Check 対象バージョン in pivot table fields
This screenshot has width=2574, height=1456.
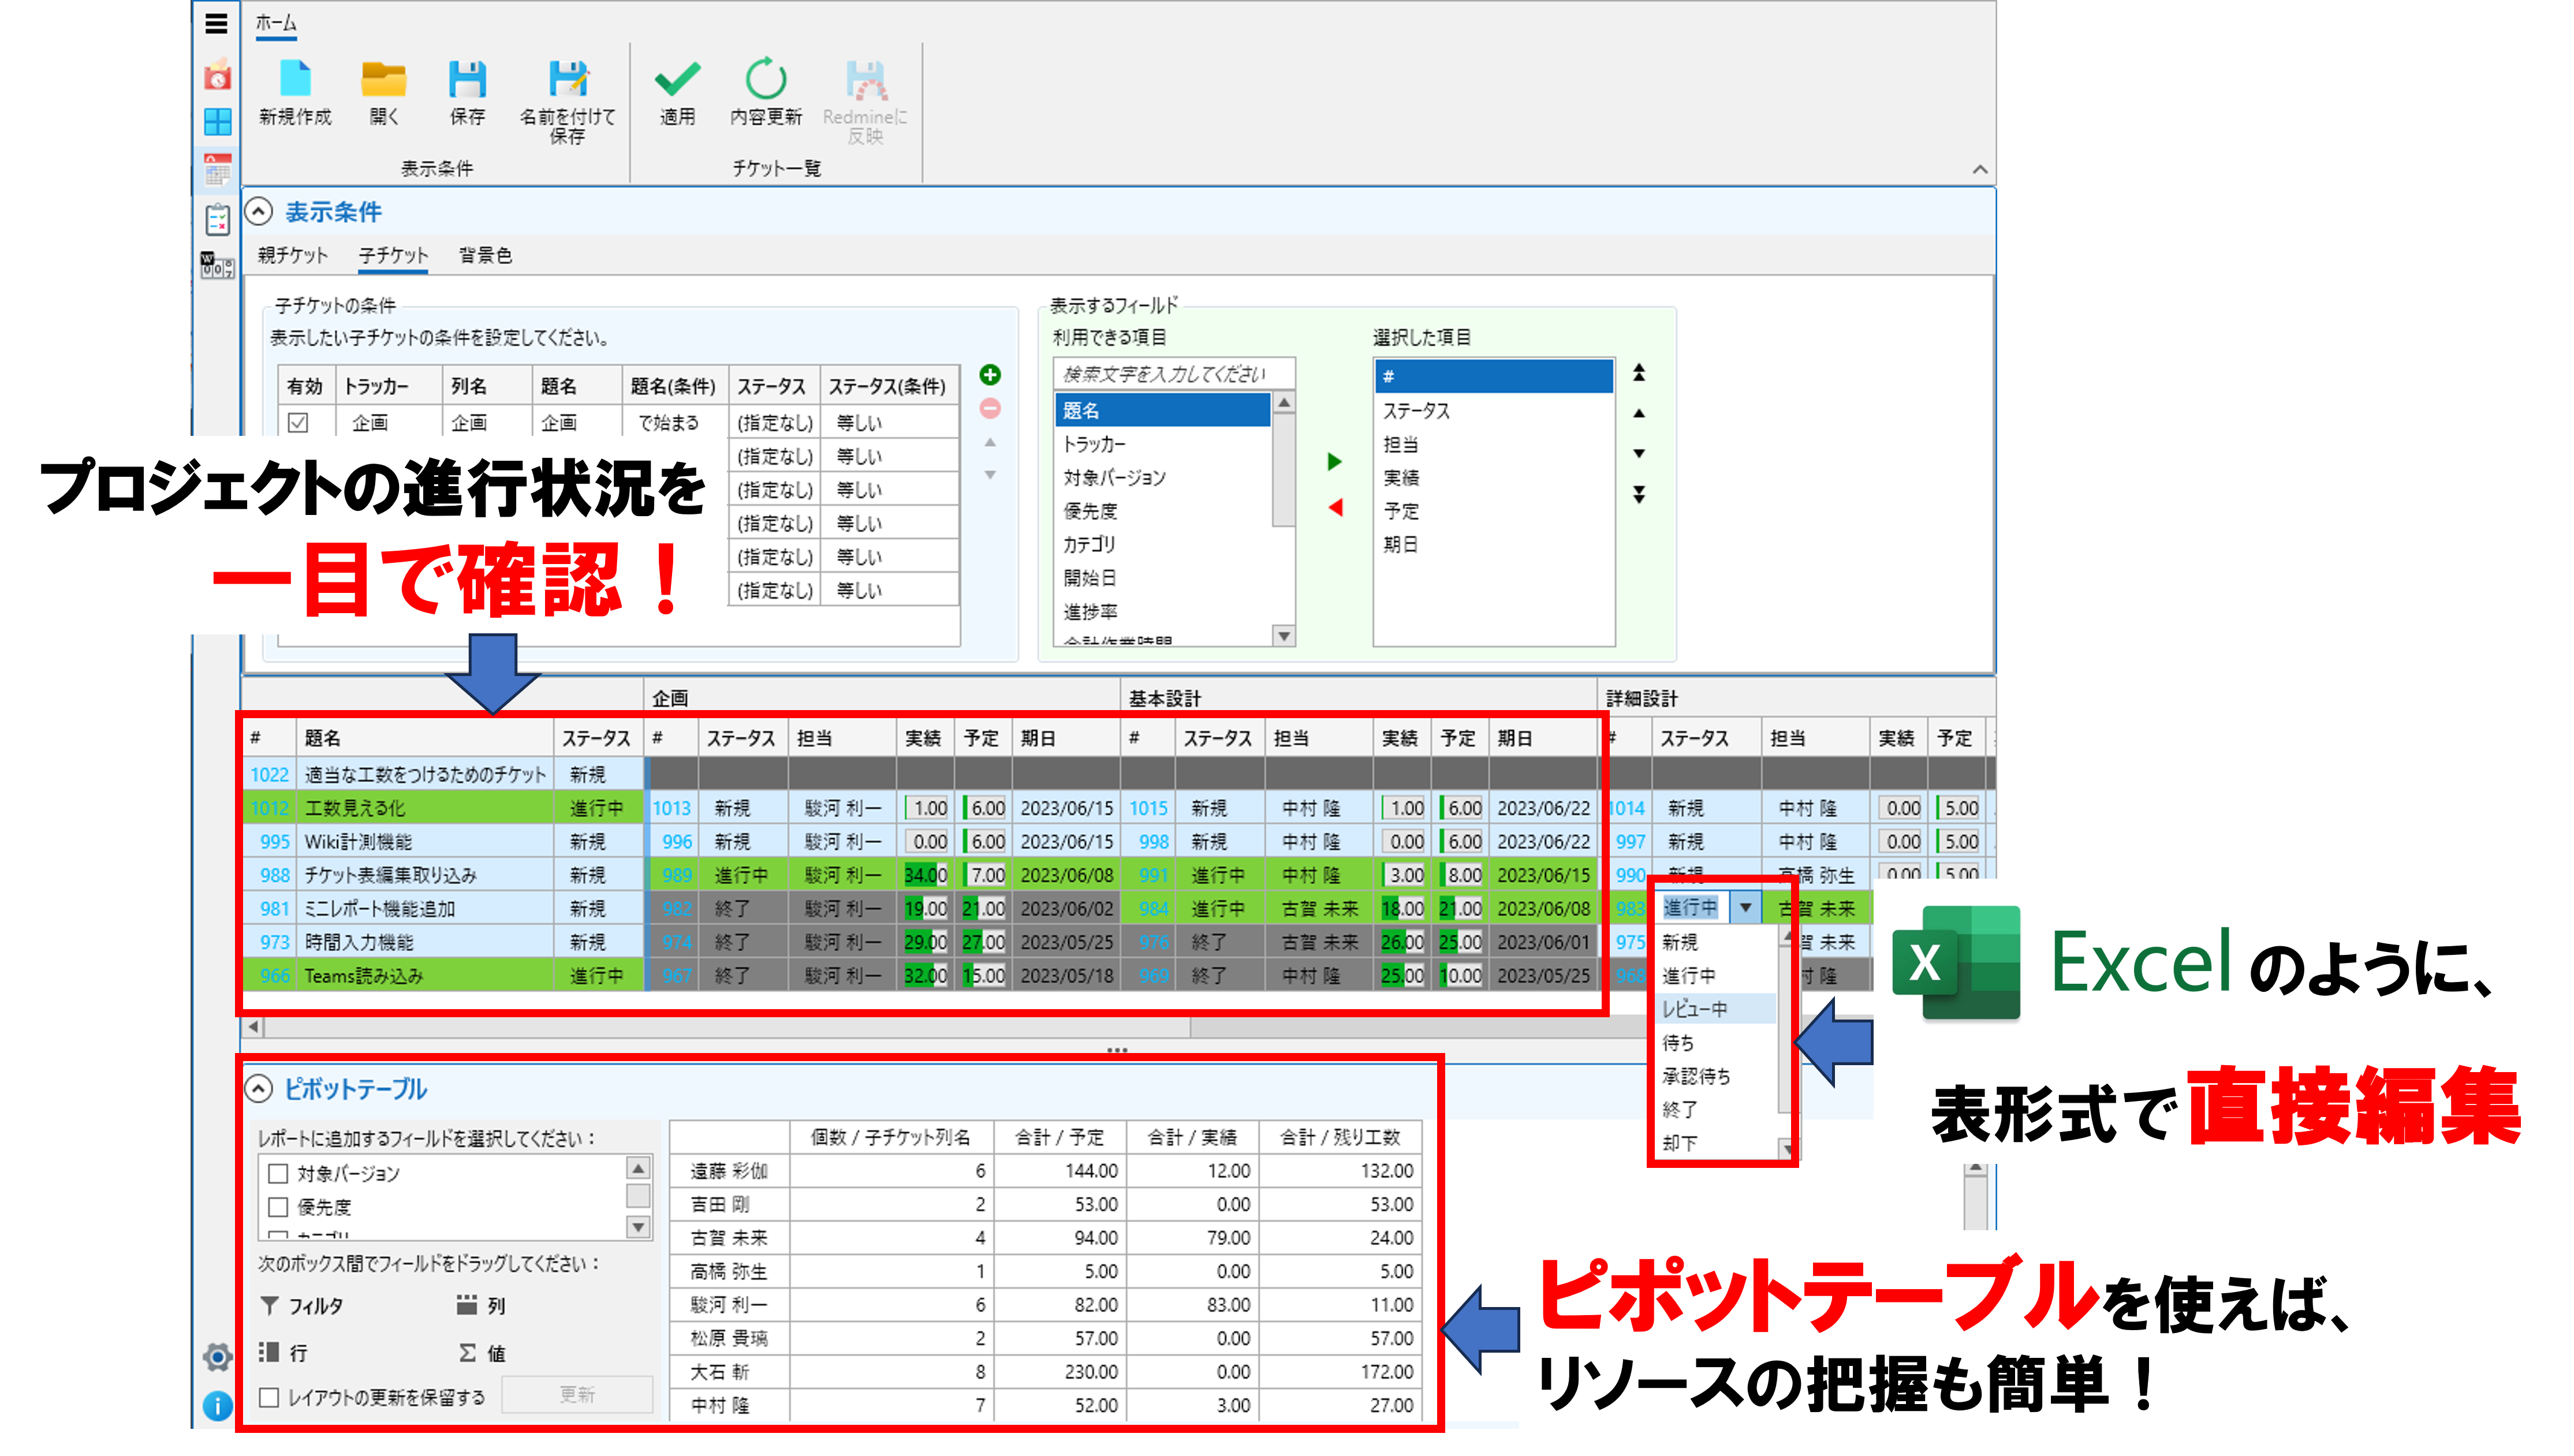(x=278, y=1174)
